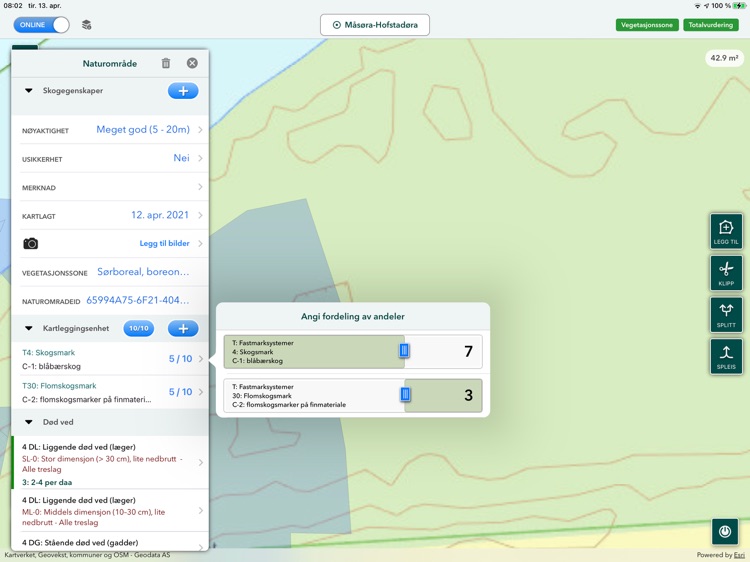This screenshot has height=562, width=750.
Task: Open the map layers stack icon
Action: pos(87,25)
